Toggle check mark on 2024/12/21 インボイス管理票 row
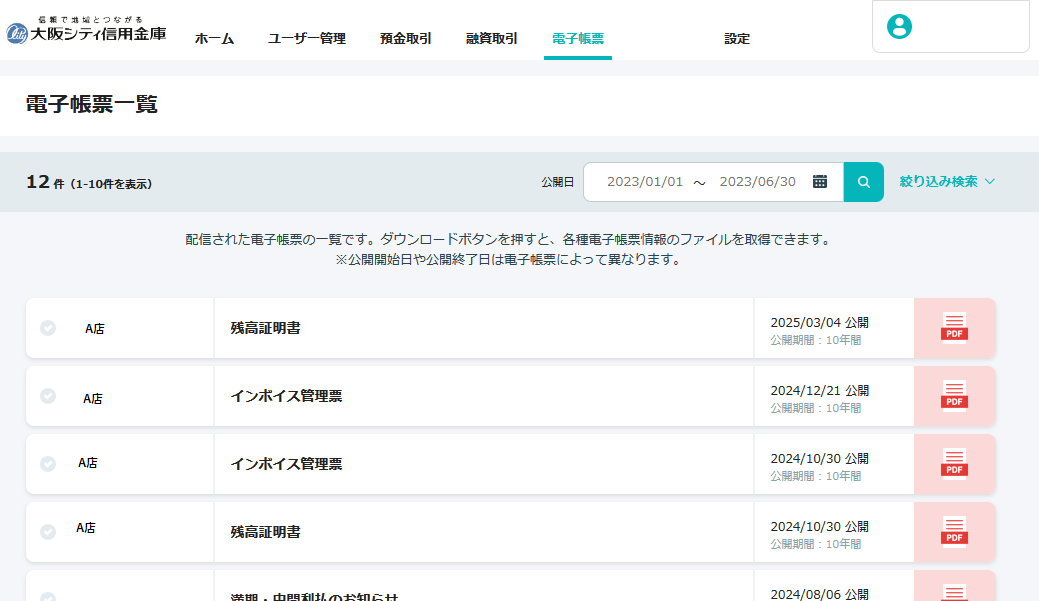Image resolution: width=1039 pixels, height=601 pixels. point(48,396)
